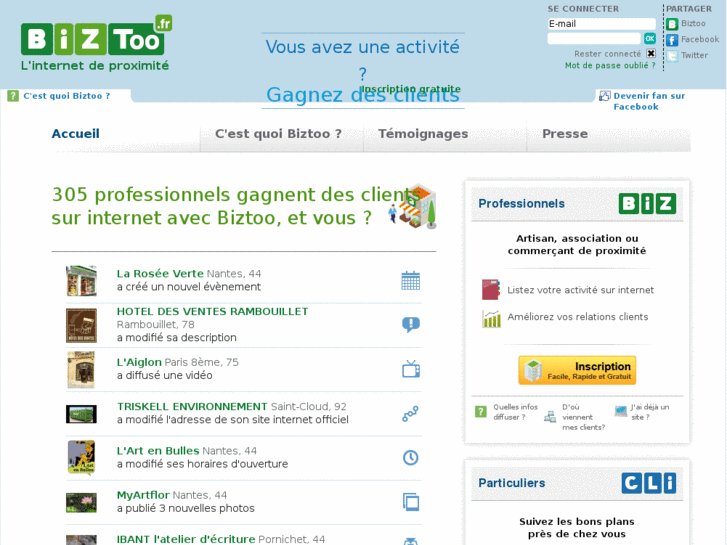Click the computer icon beside J'ai déjà un site
Image resolution: width=727 pixels, height=545 pixels.
click(x=620, y=411)
